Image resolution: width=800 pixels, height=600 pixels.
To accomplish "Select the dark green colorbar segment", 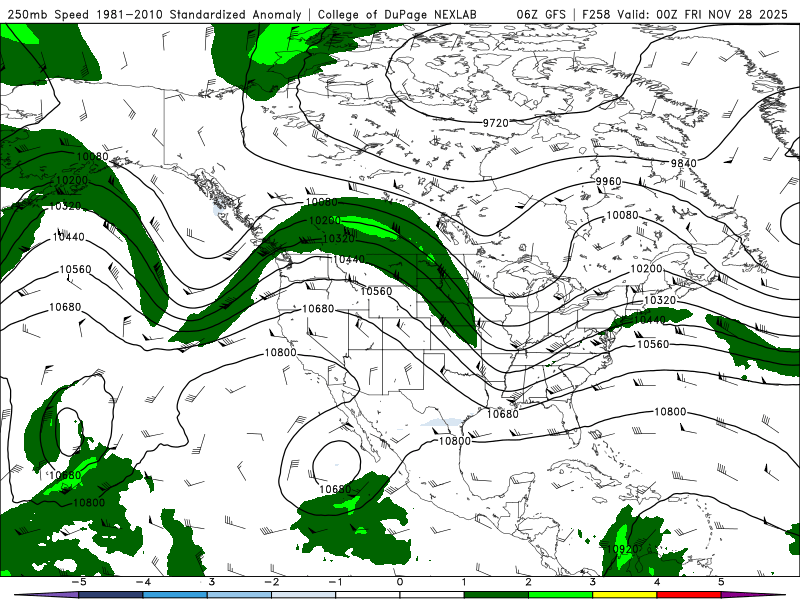I will pos(496,595).
